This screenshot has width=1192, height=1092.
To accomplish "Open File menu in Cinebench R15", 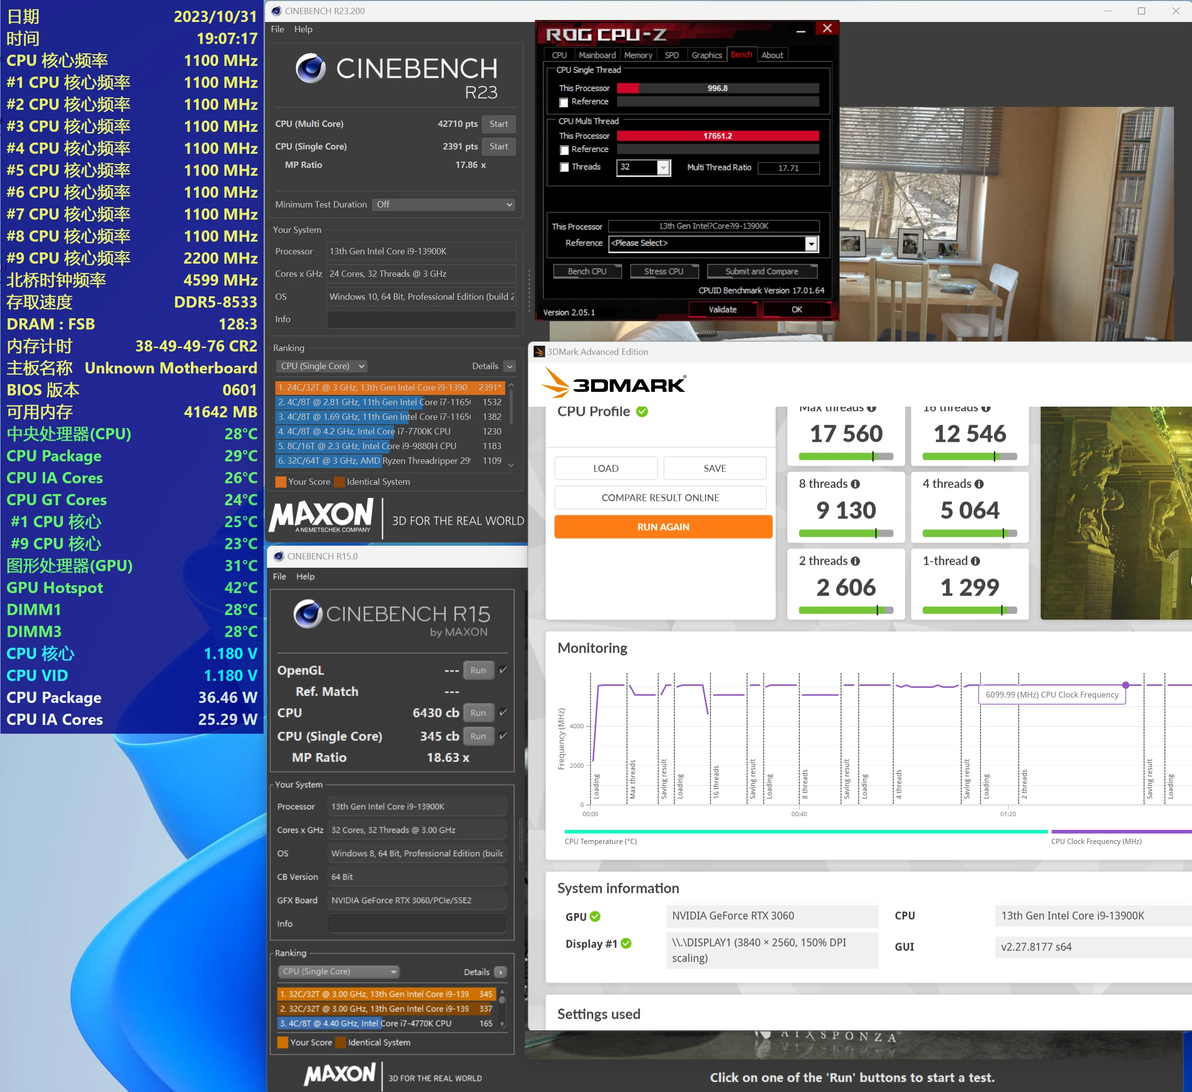I will [280, 576].
